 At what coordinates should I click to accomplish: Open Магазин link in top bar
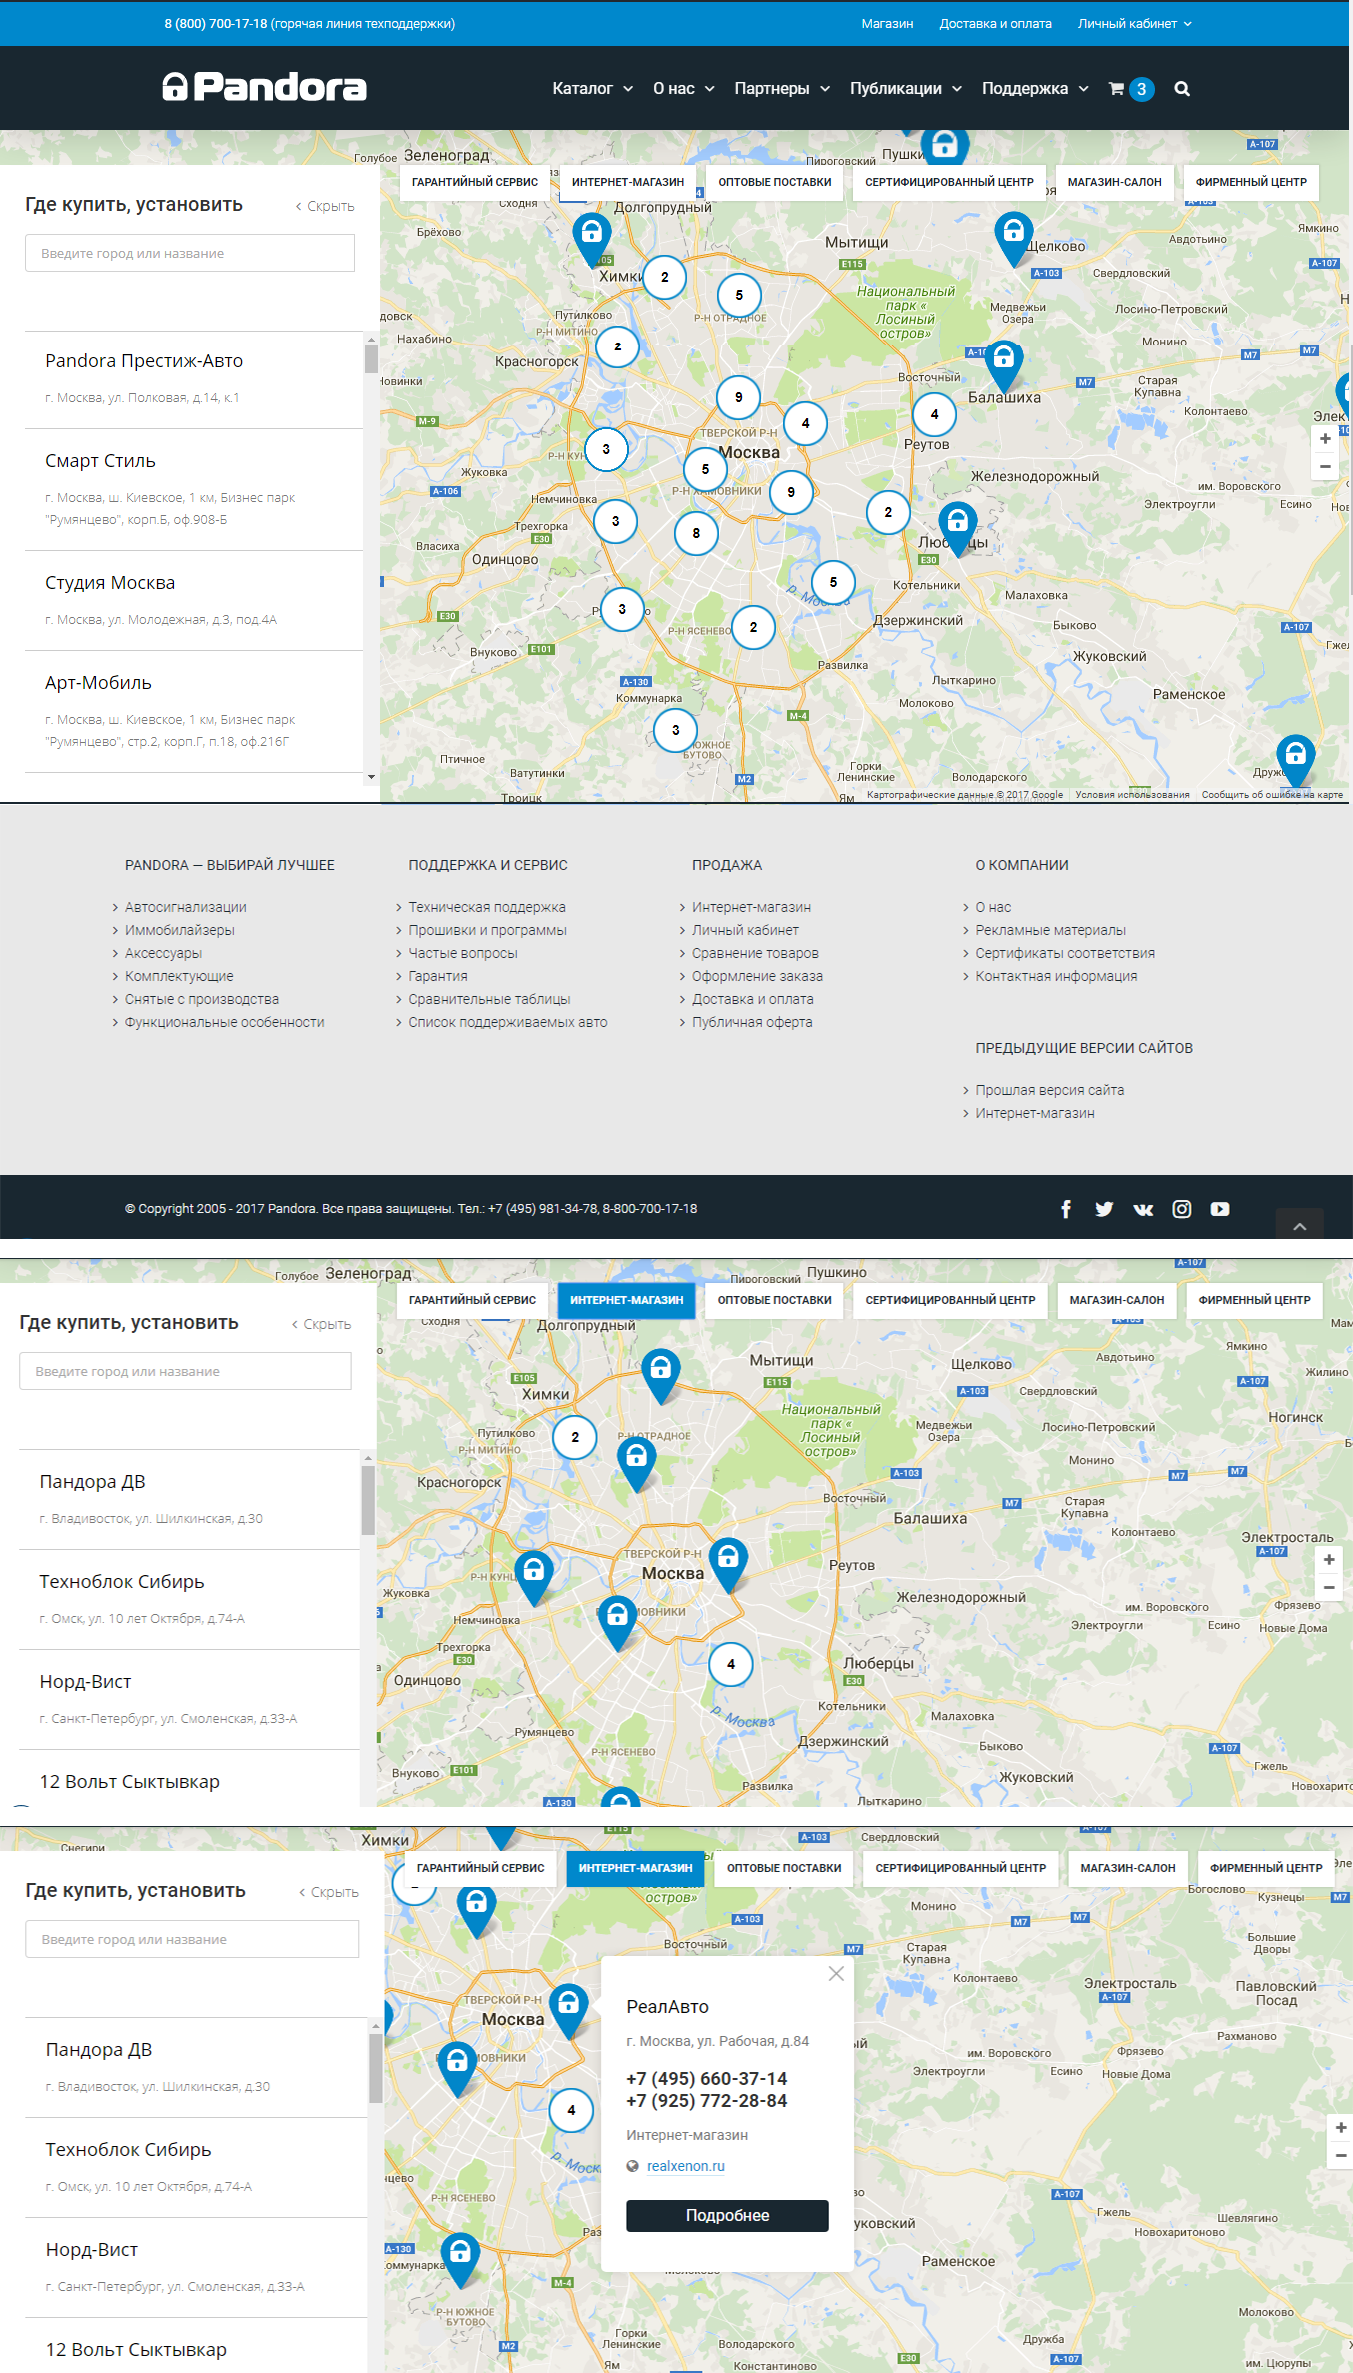tap(887, 23)
